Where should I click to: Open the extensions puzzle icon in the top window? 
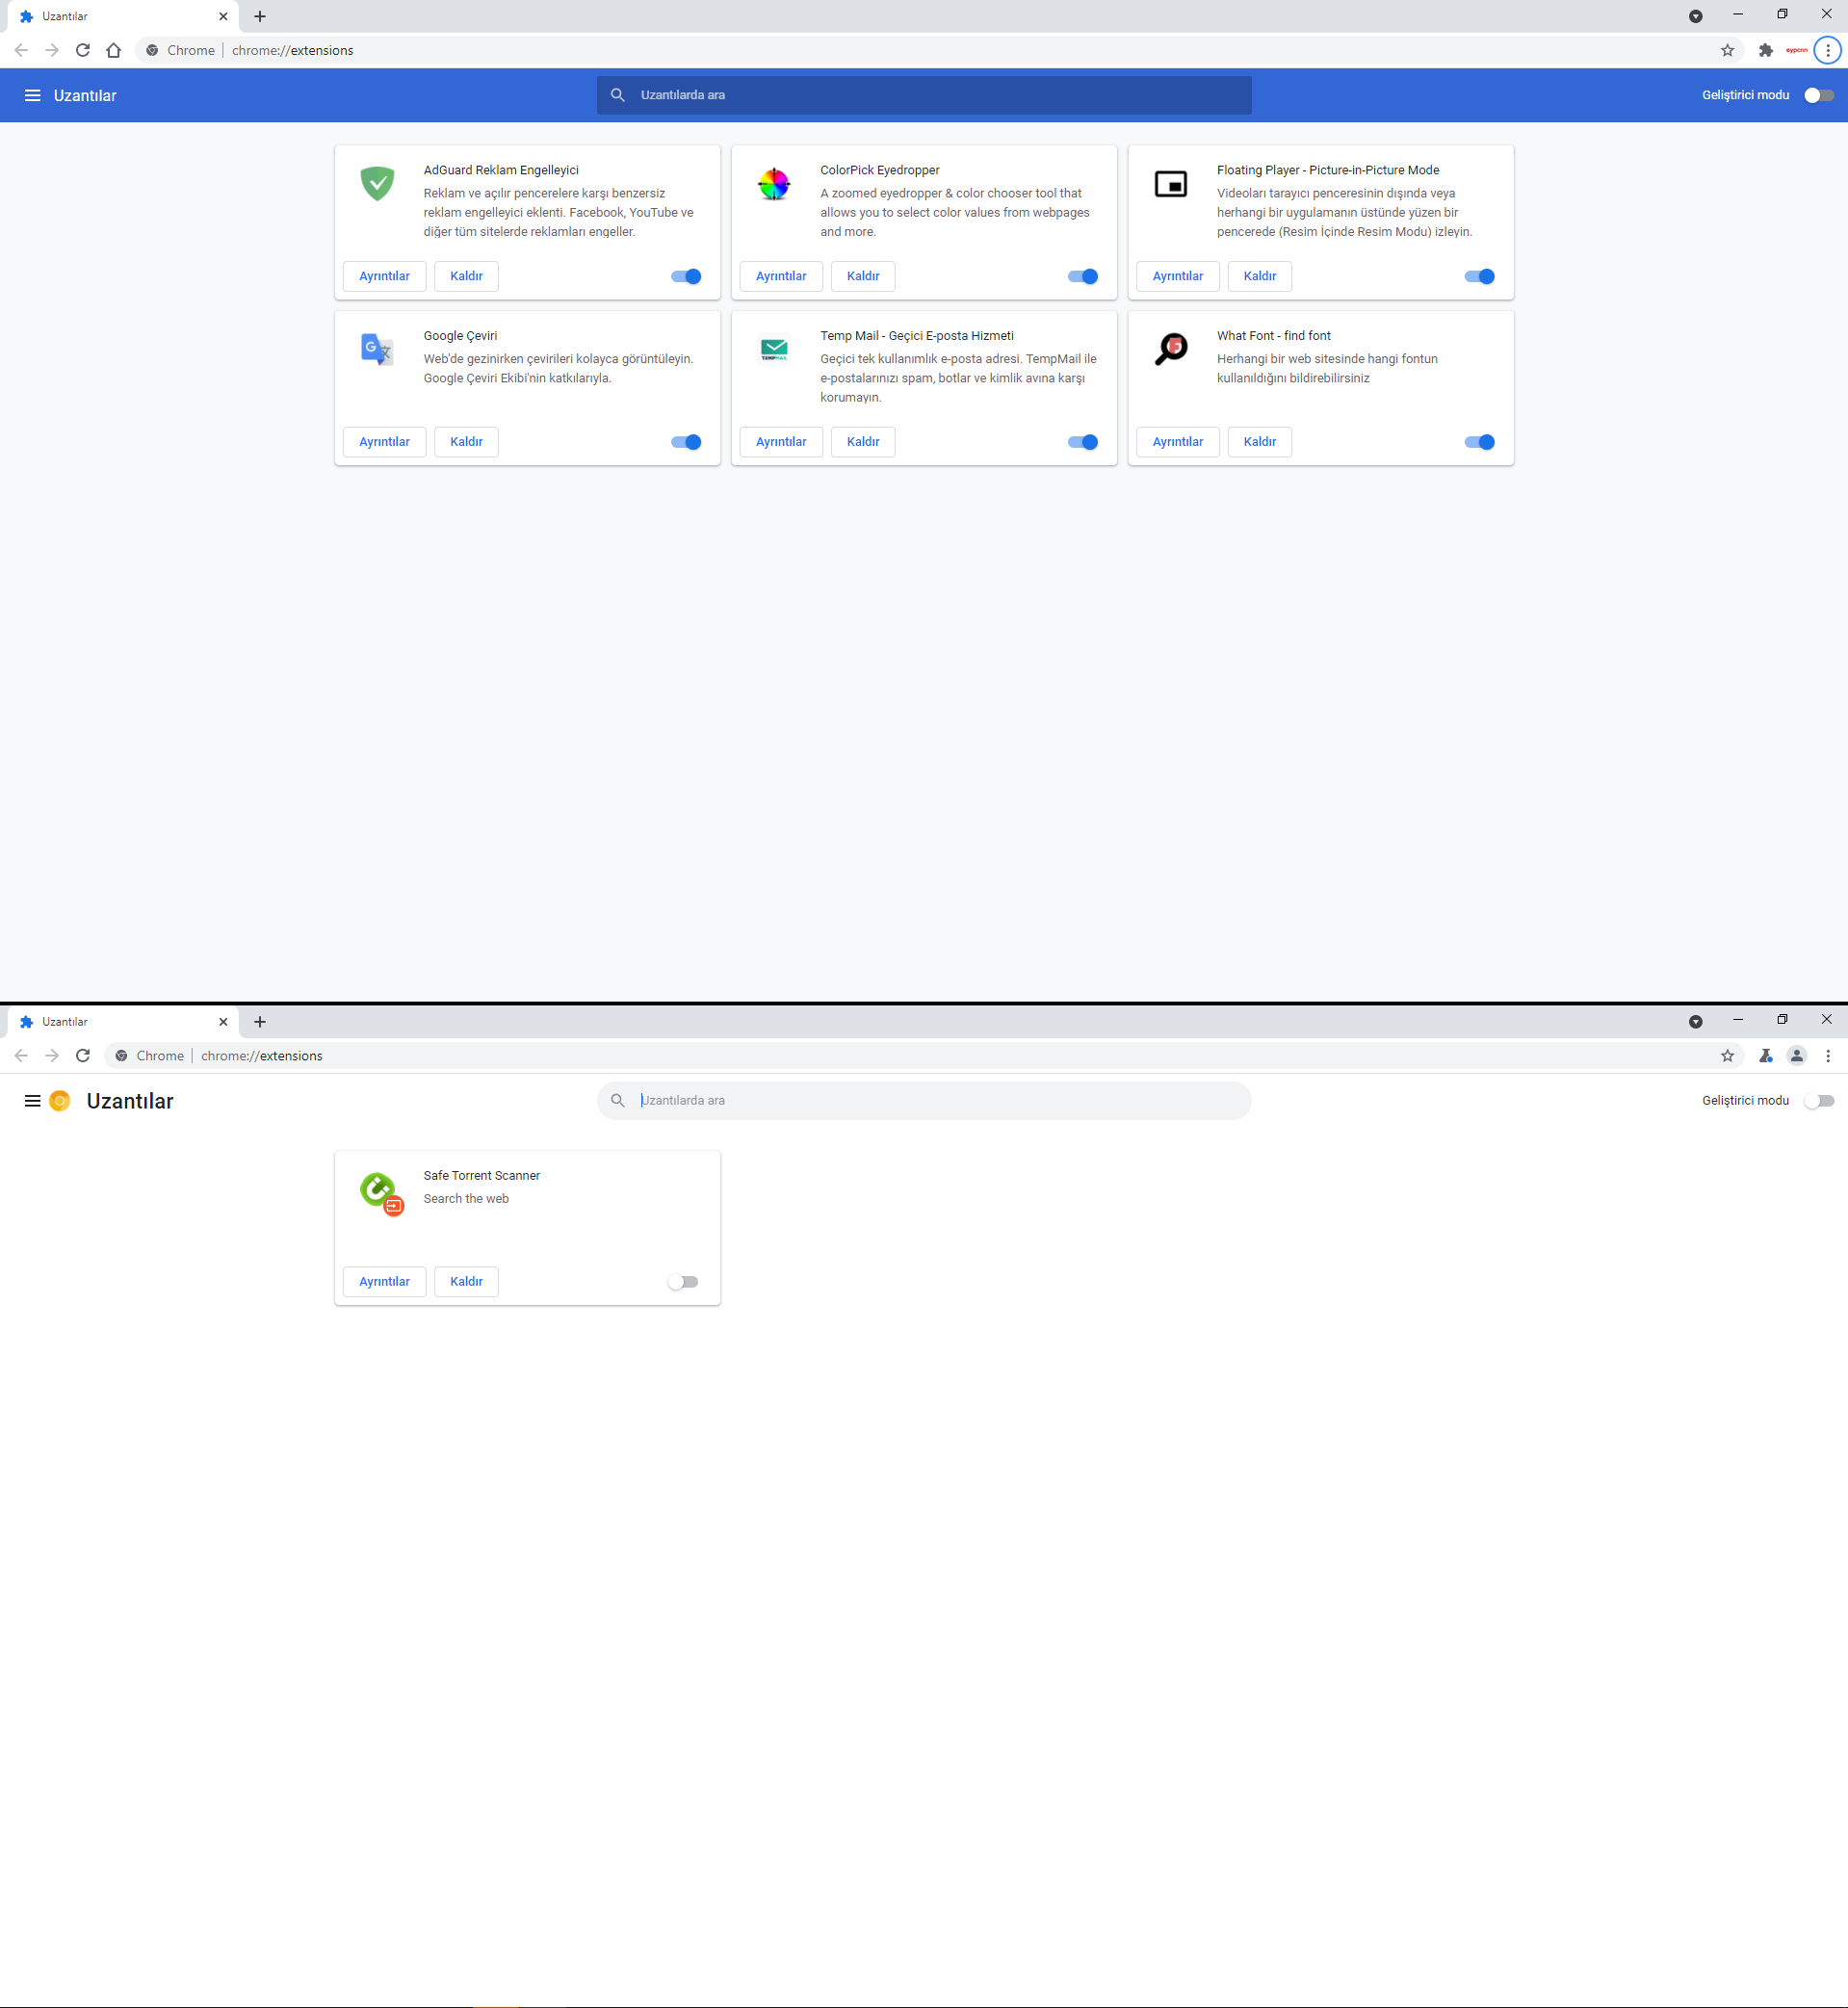[1766, 50]
